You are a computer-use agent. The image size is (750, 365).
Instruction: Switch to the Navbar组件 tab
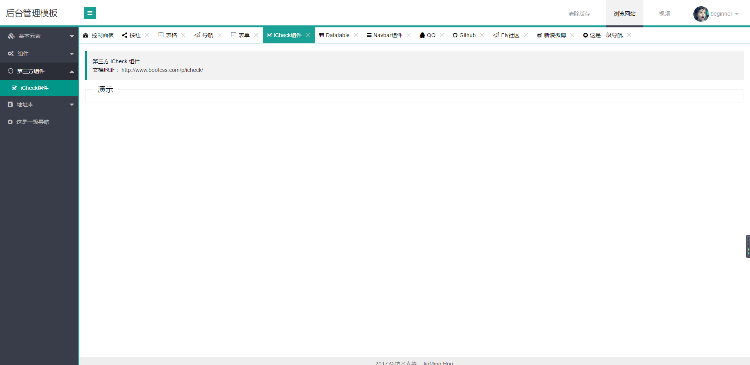point(388,35)
